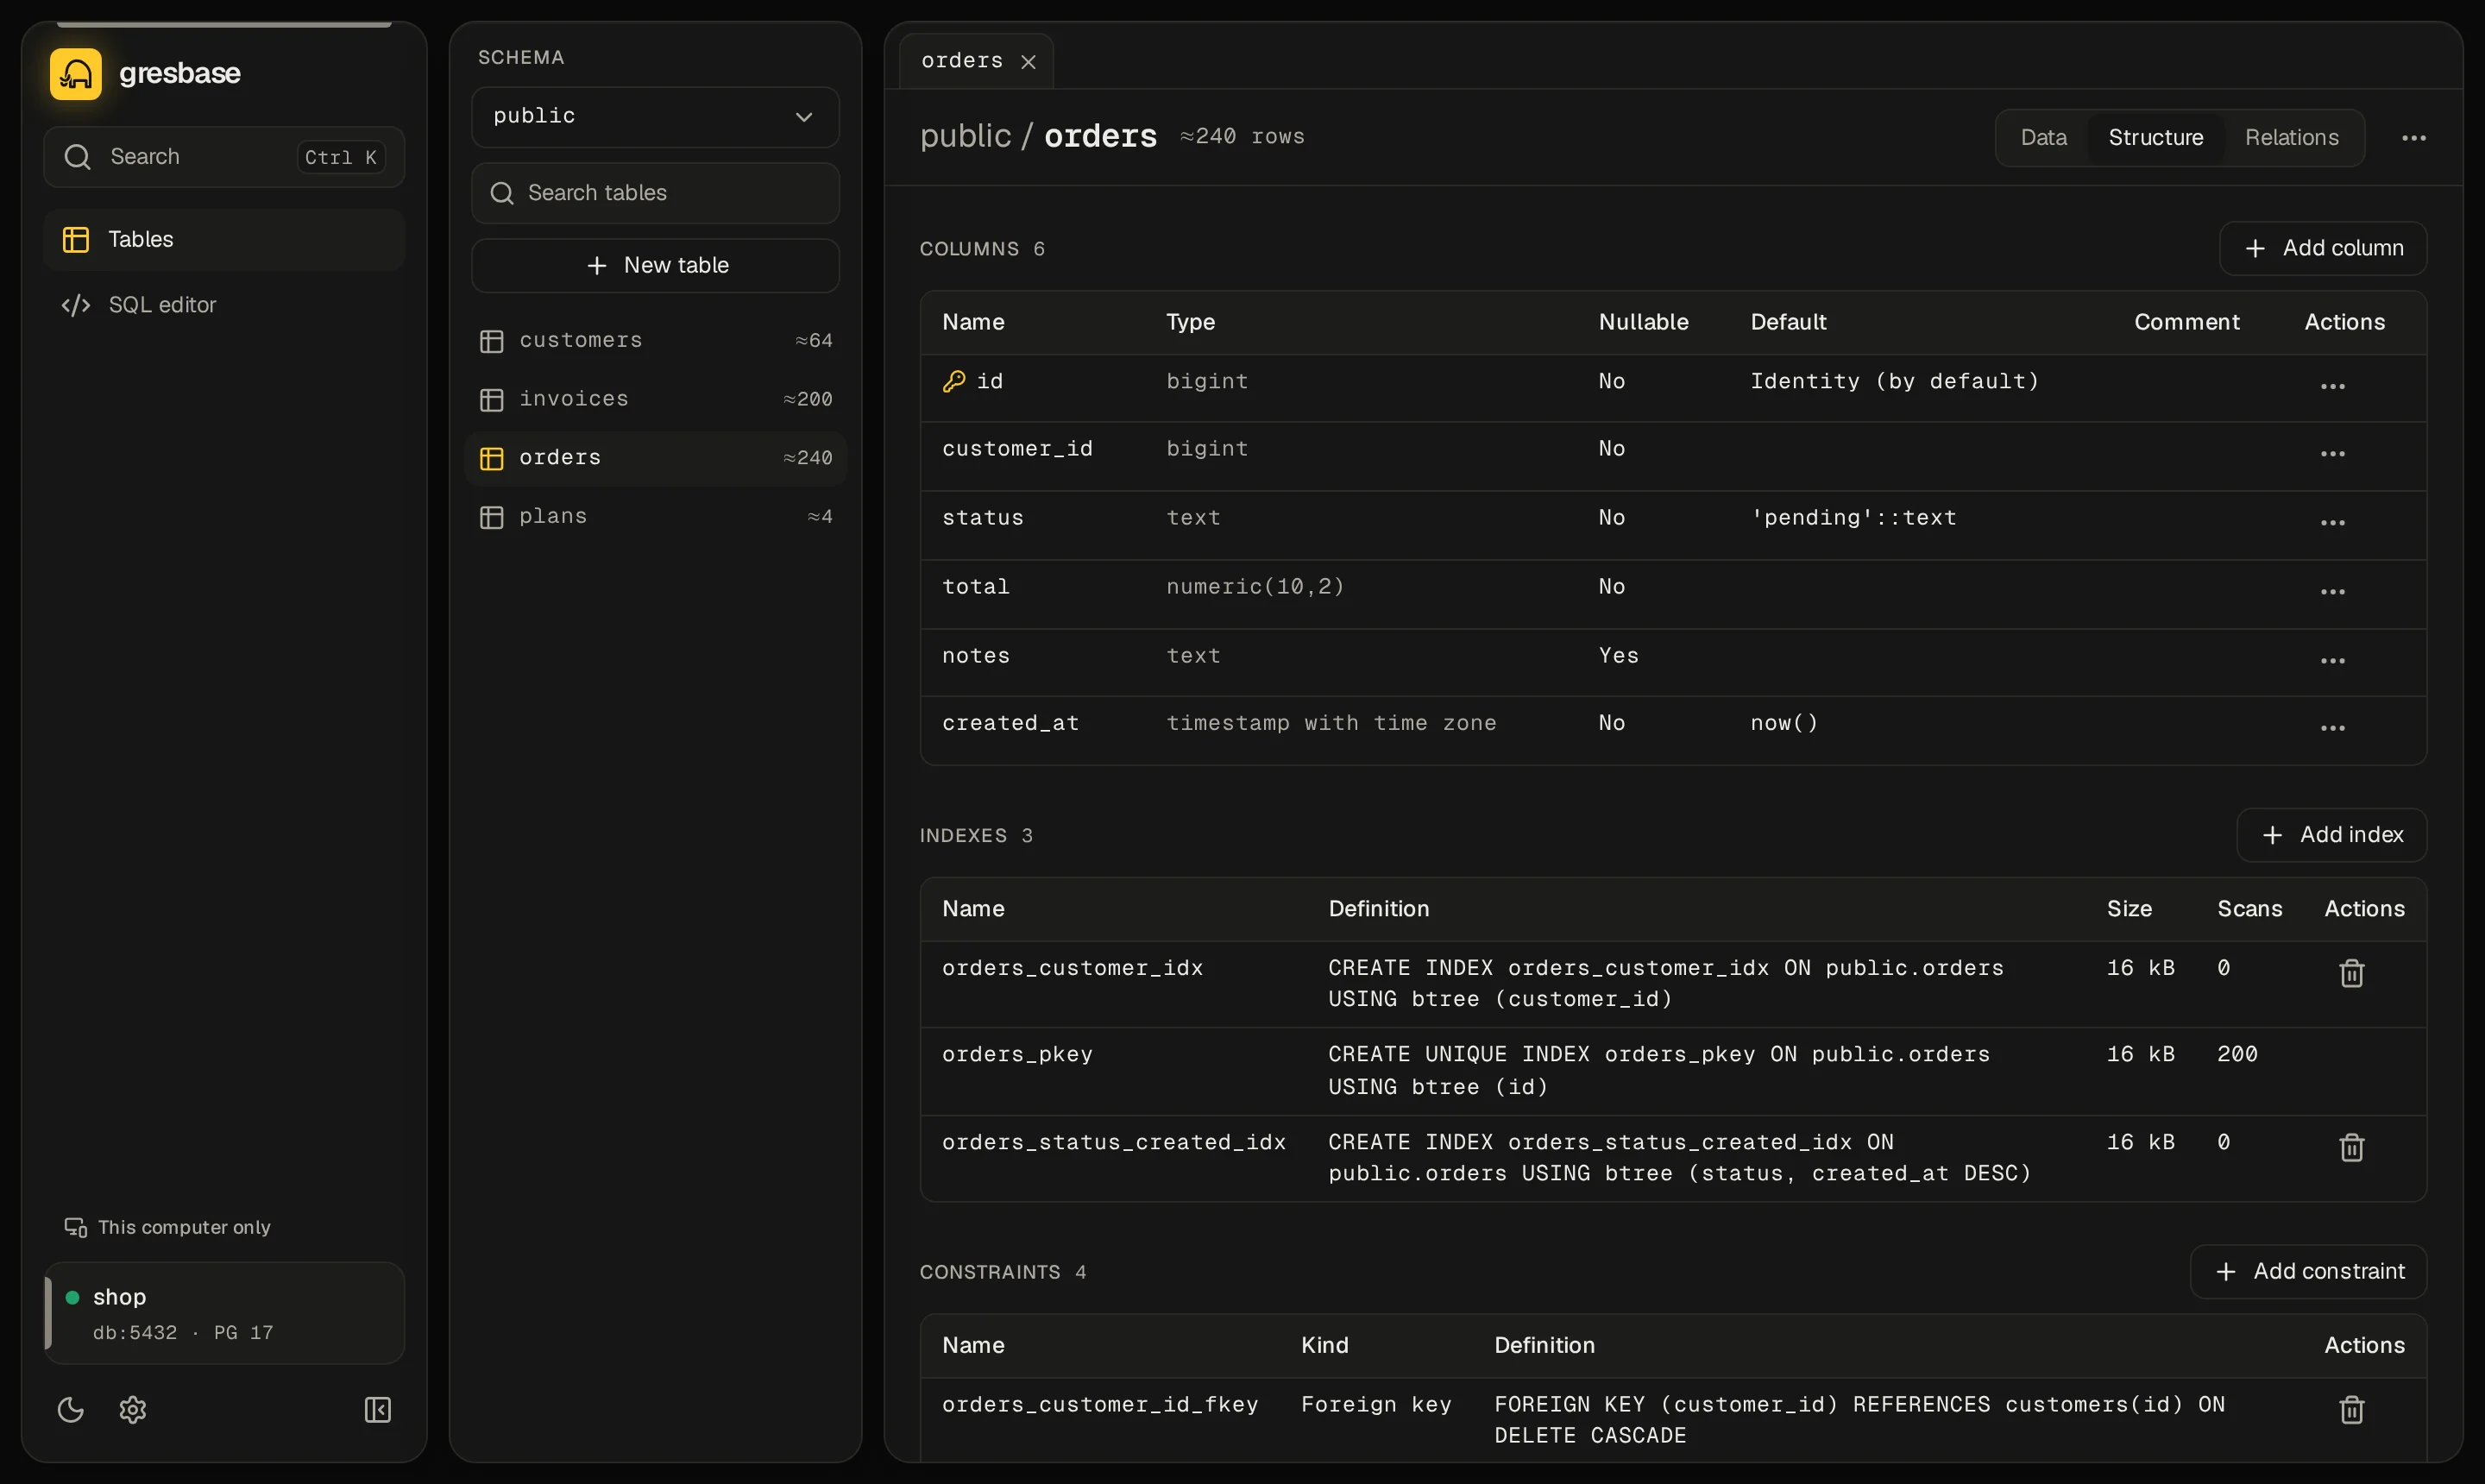Open actions menu for status column
This screenshot has height=1484, width=2485.
2332,523
